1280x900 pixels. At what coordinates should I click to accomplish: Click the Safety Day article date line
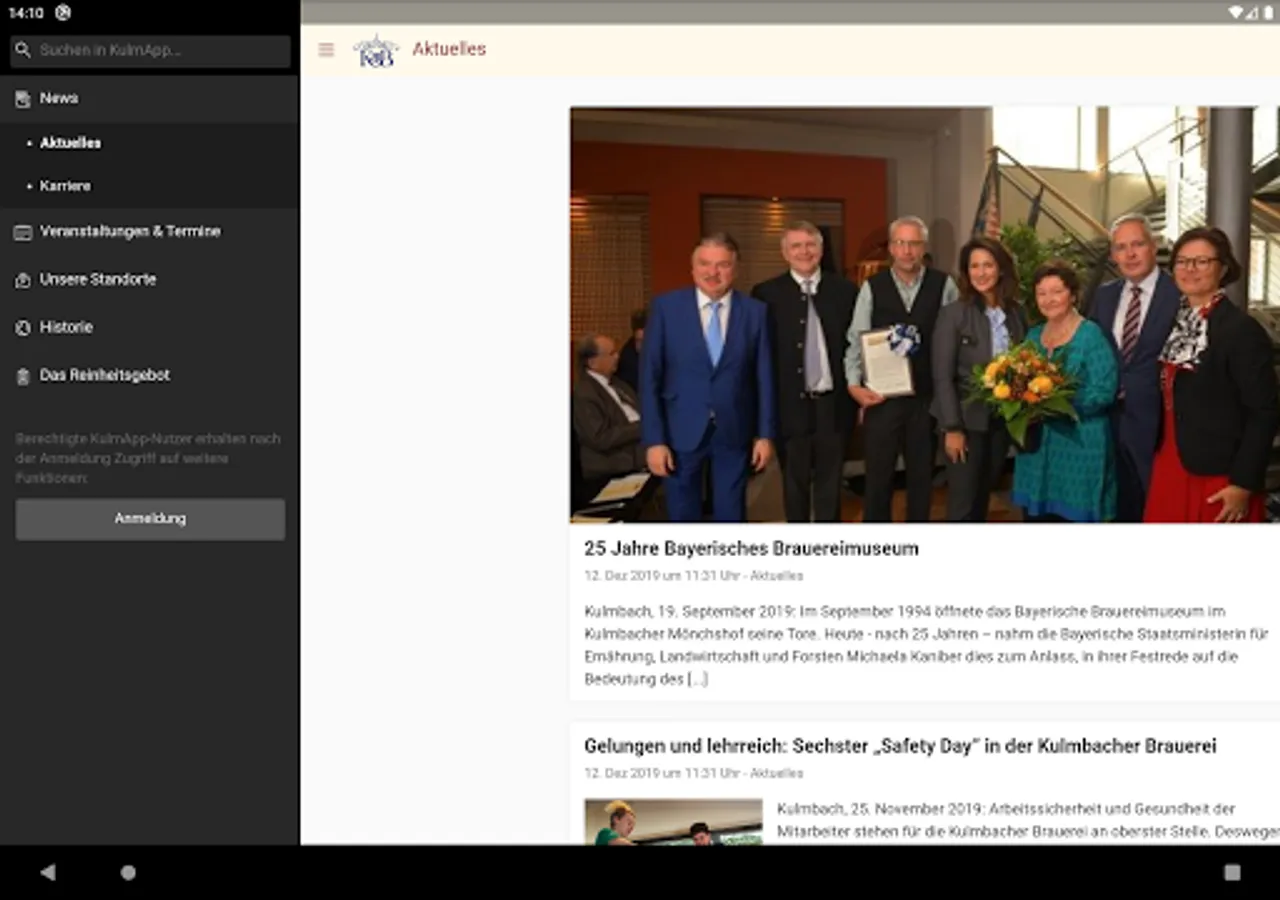pyautogui.click(x=693, y=773)
